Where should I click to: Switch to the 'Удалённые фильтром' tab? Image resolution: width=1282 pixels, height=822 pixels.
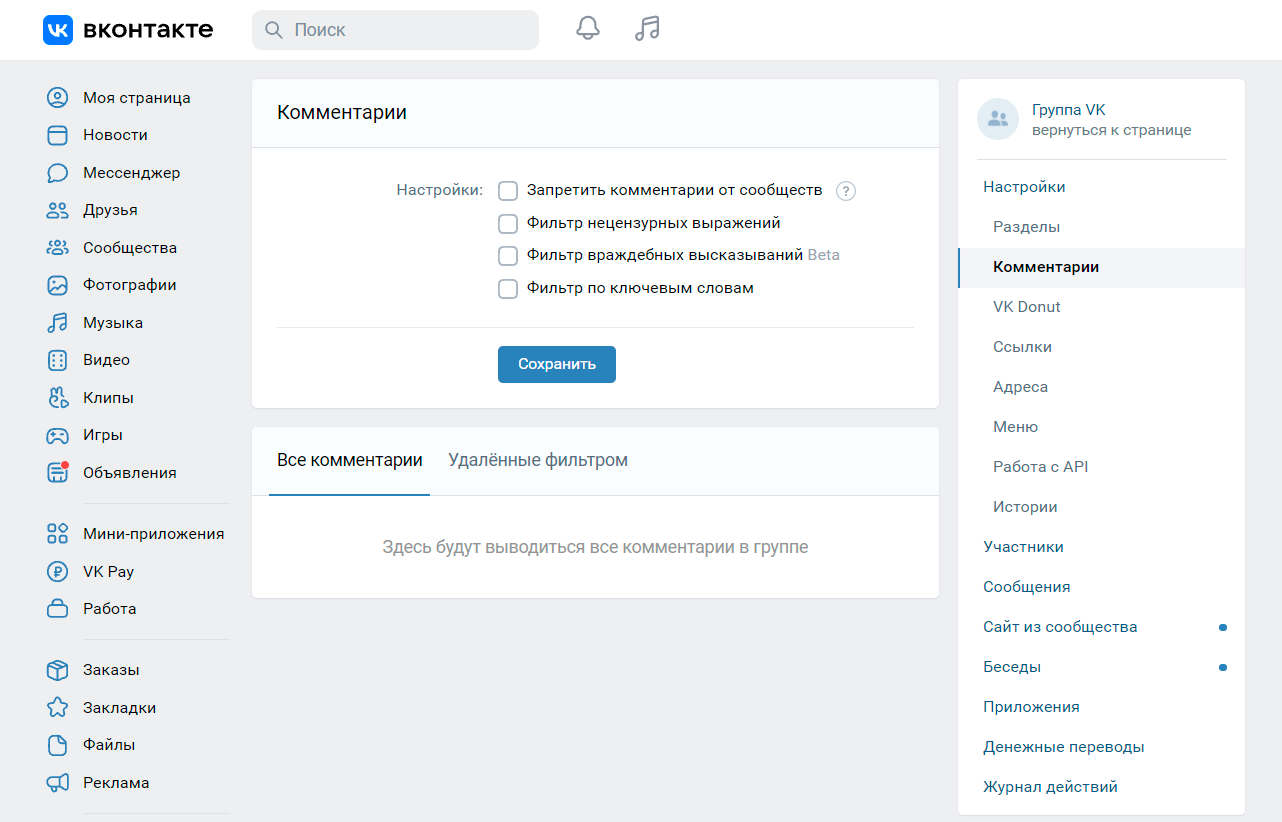click(x=538, y=461)
